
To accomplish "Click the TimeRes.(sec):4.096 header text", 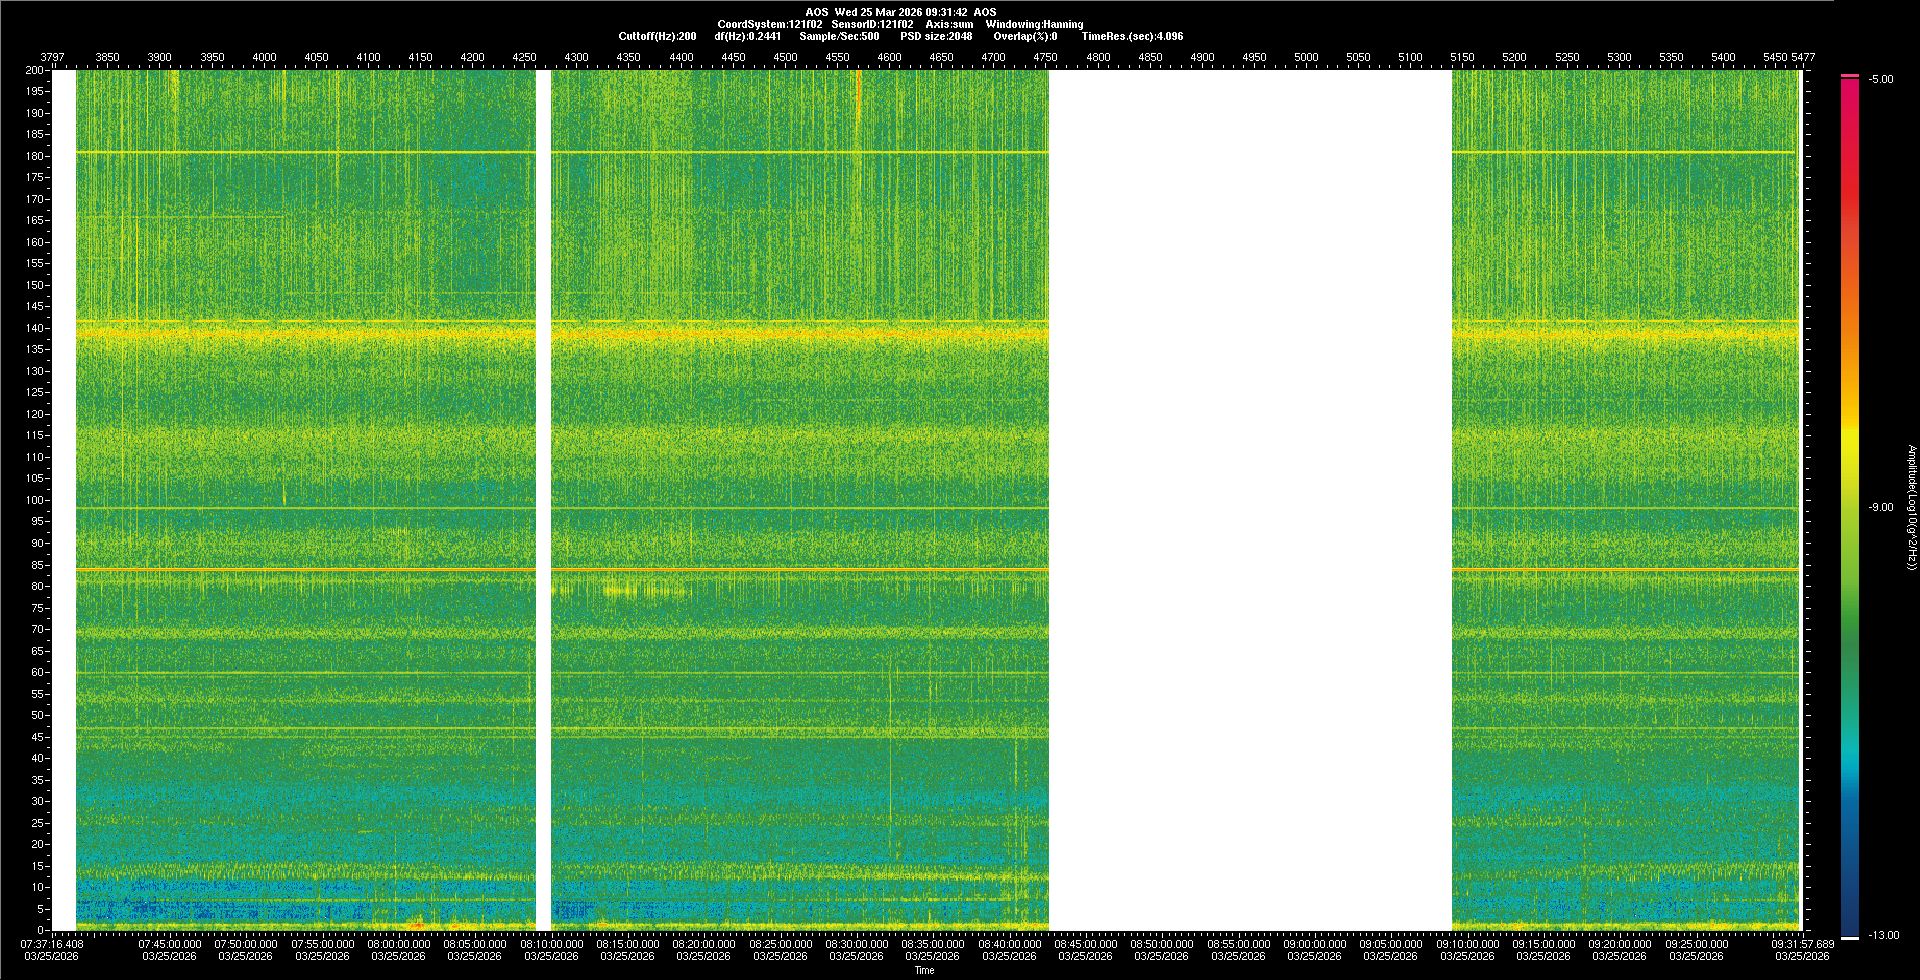I will [x=1132, y=36].
